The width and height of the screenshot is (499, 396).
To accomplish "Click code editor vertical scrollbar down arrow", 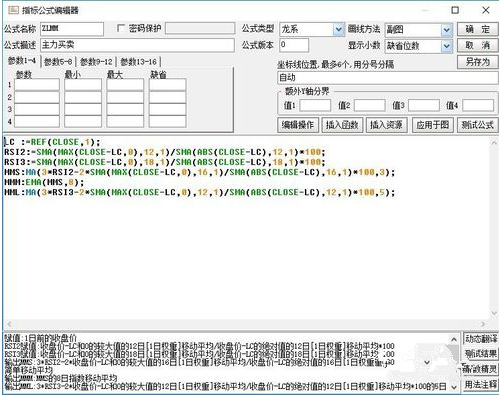I will 494,313.
